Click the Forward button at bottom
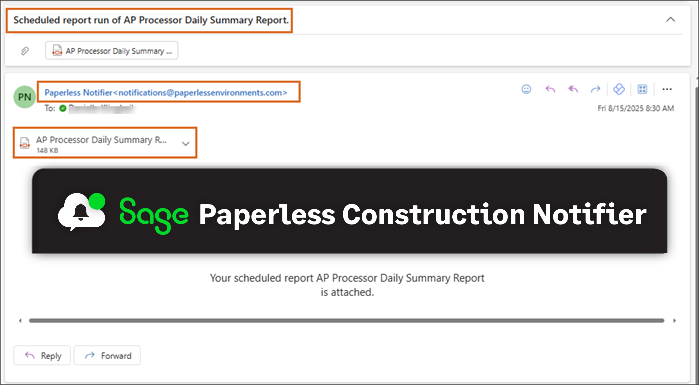Image resolution: width=699 pixels, height=385 pixels. (107, 356)
